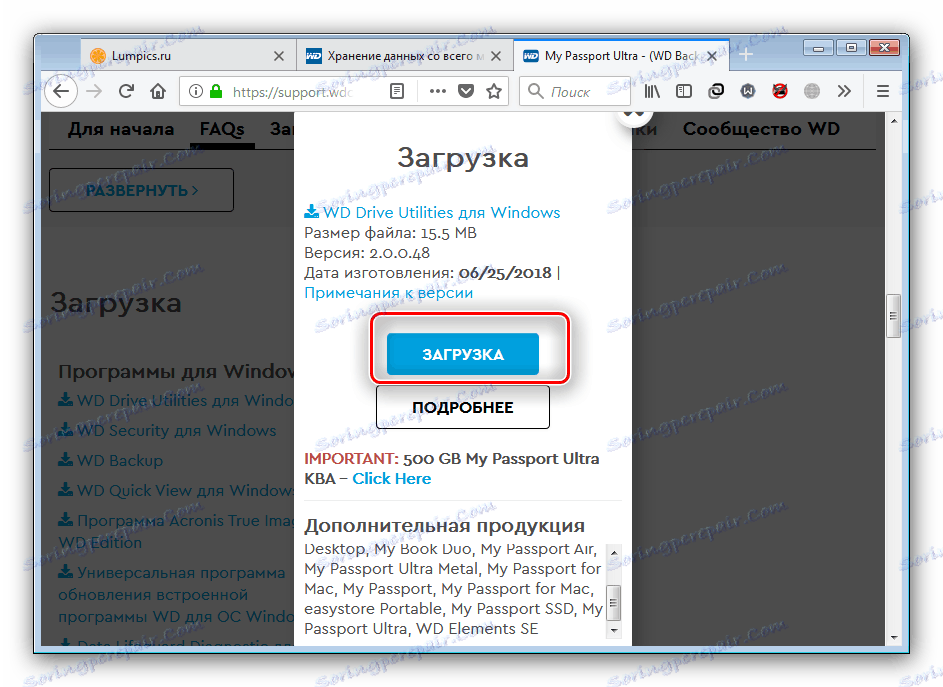Open the Library toolbar icon
The image size is (943, 687).
(x=652, y=91)
